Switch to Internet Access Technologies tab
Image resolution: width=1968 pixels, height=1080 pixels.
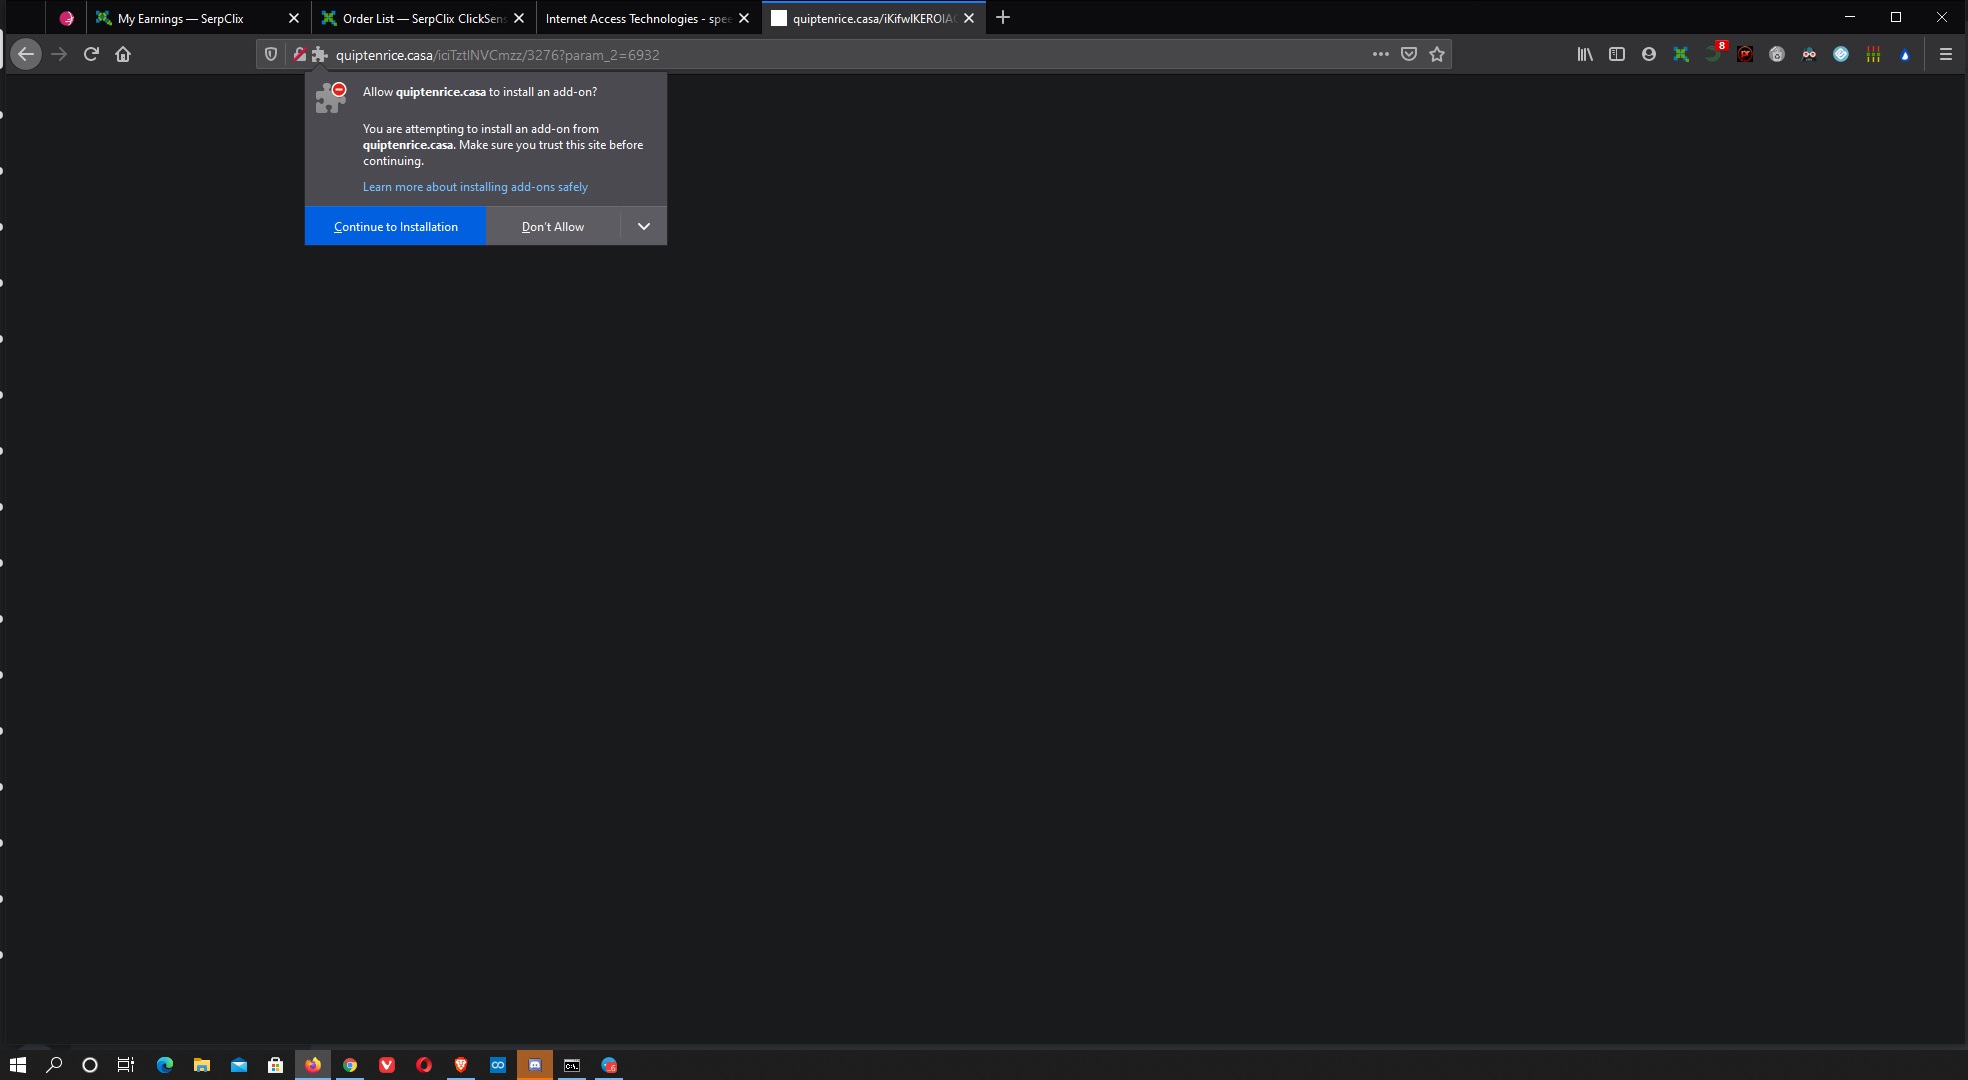(x=638, y=18)
